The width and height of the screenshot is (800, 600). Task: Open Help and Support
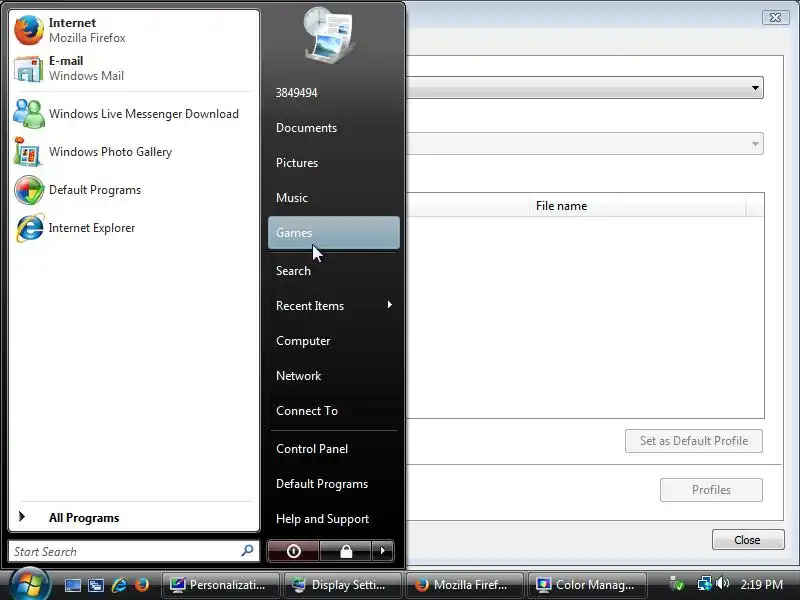(x=334, y=519)
